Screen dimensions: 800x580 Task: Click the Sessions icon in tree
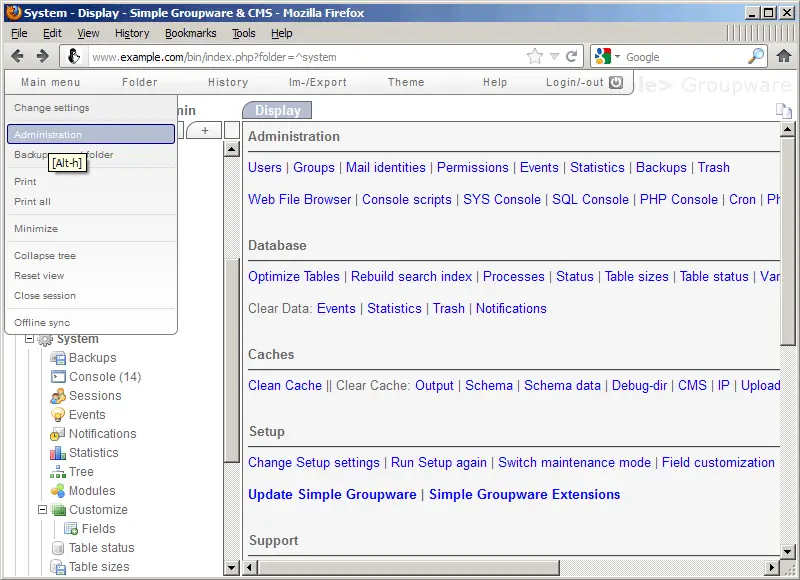[x=58, y=396]
